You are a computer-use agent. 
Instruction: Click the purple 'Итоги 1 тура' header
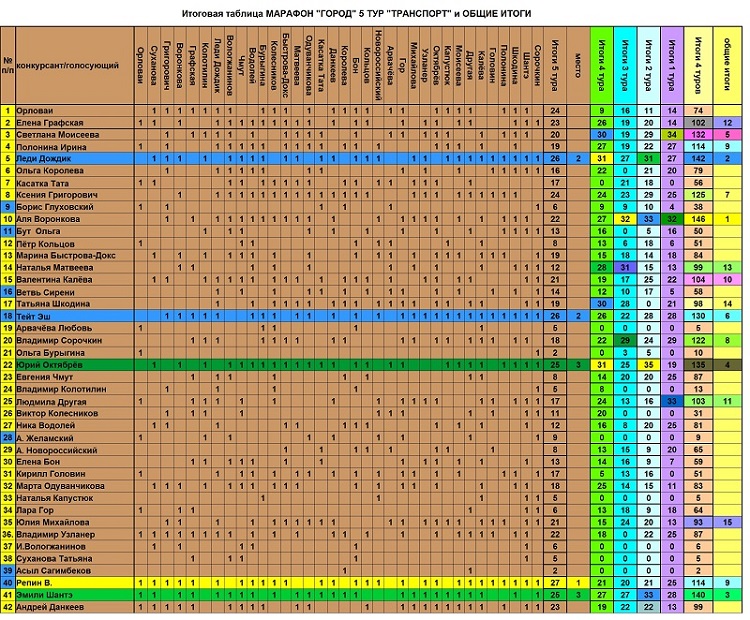tap(672, 65)
